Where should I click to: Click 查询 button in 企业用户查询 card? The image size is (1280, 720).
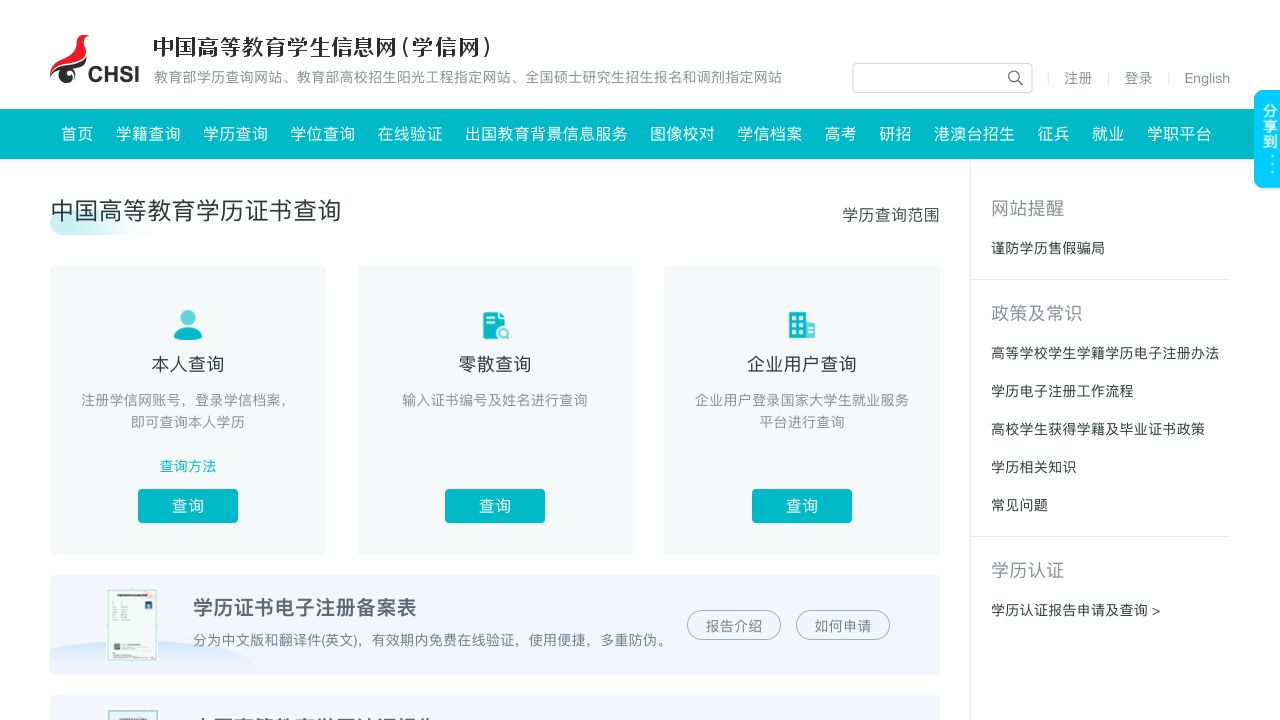coord(802,506)
